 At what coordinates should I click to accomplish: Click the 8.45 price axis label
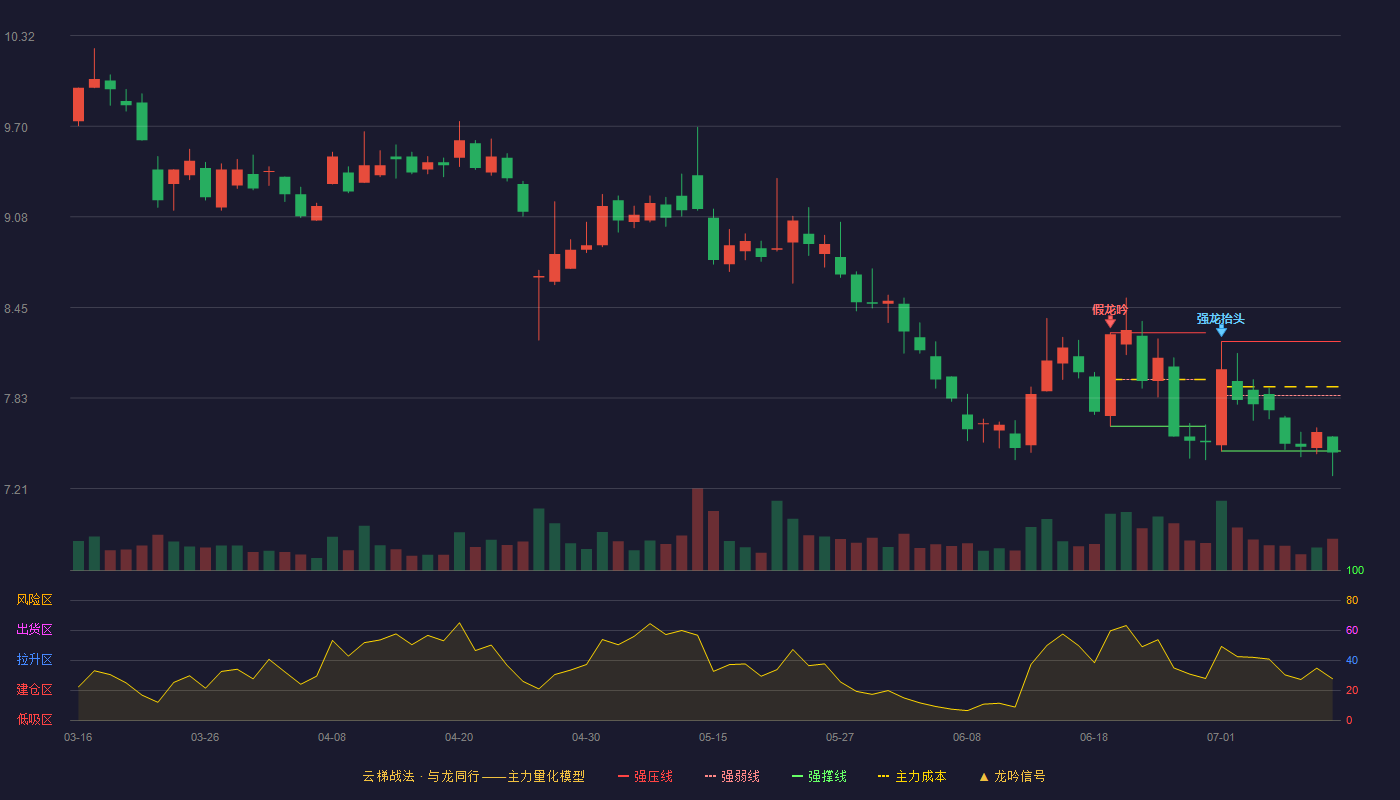[16, 309]
